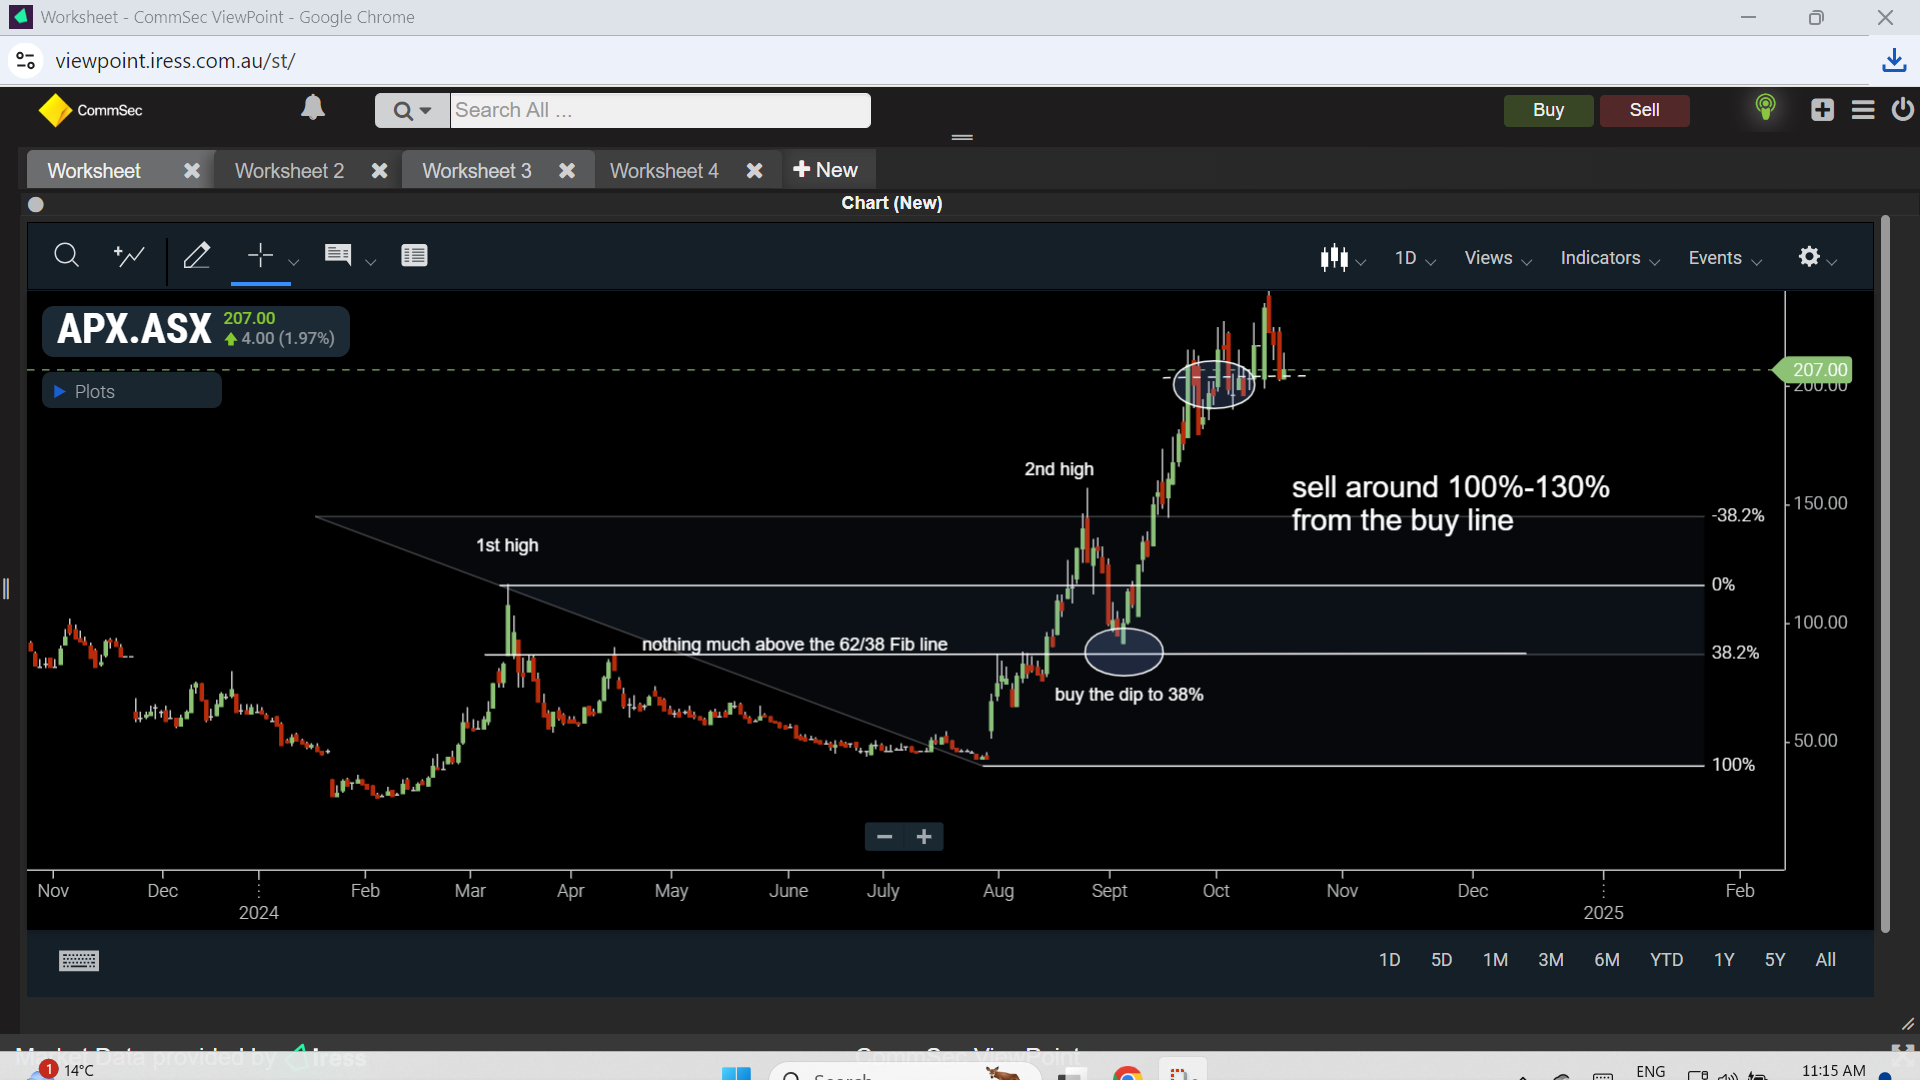Click the candlestick chart type icon
1920x1080 pixels.
tap(1334, 258)
